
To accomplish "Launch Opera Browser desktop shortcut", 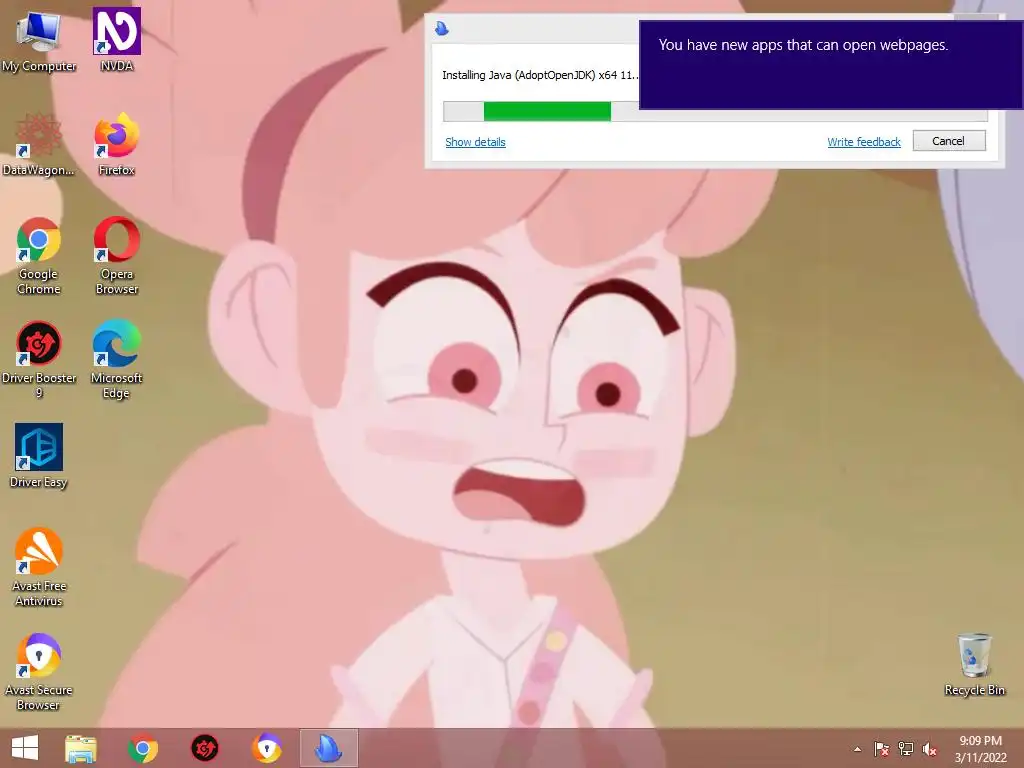I will point(117,256).
